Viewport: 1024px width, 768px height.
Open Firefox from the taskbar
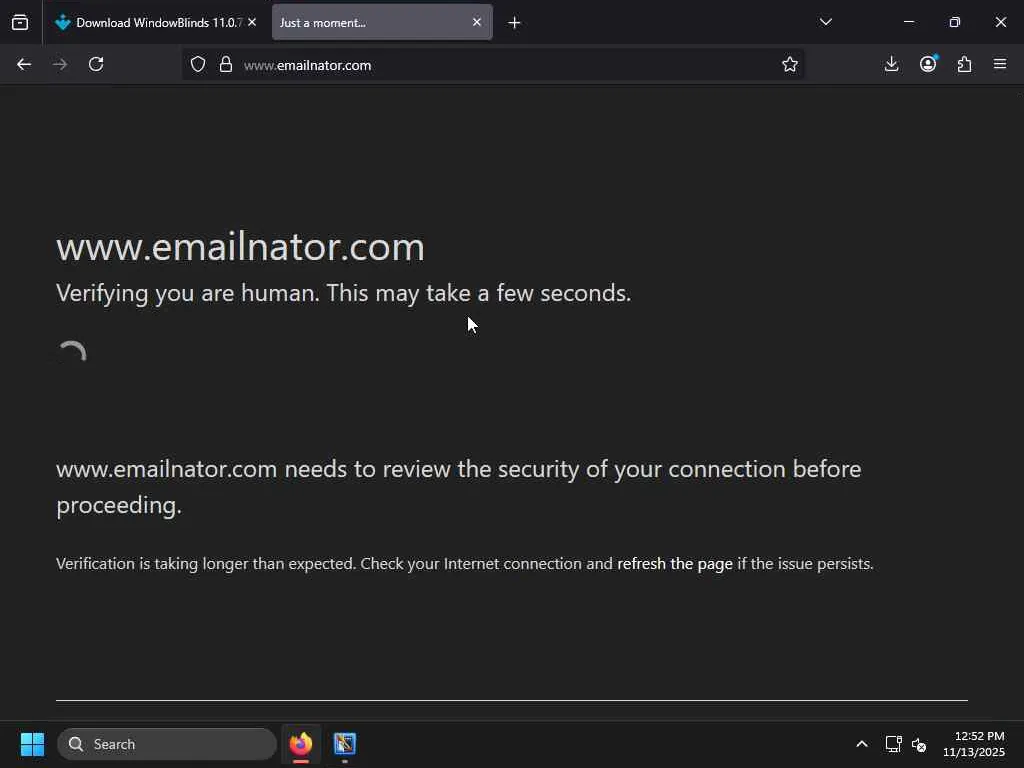click(301, 744)
